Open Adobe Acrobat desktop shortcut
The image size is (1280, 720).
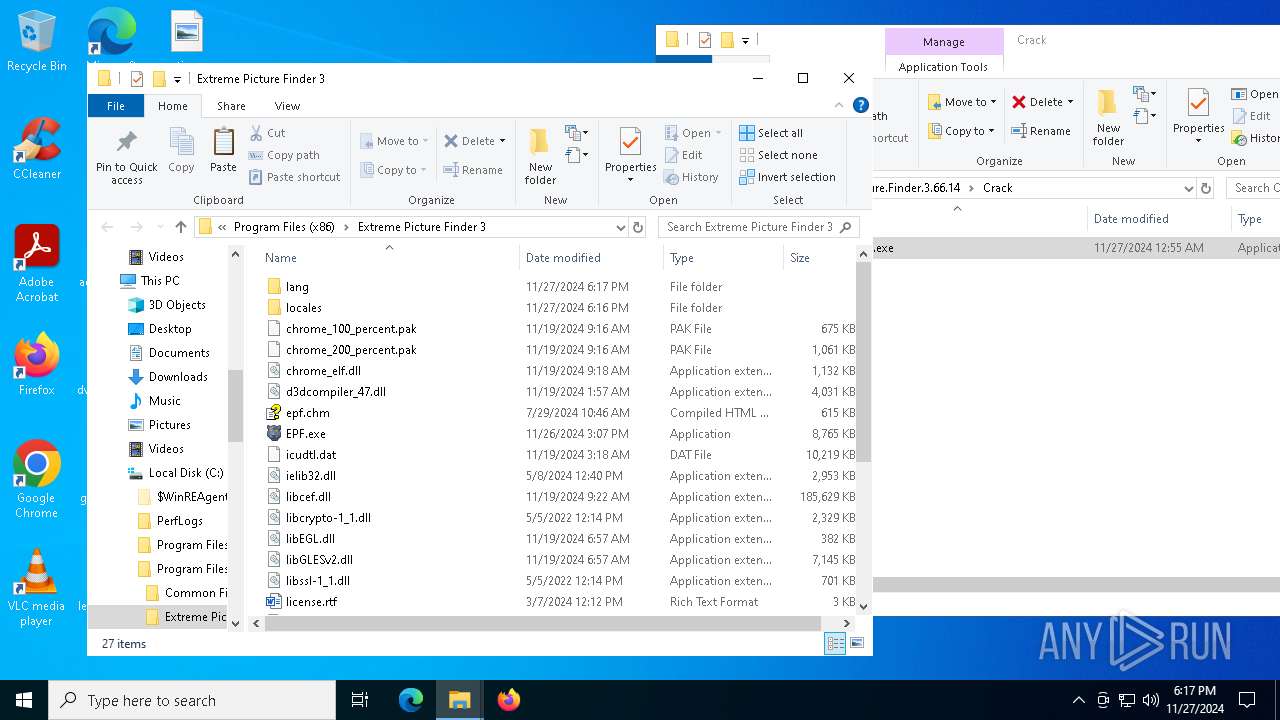[x=37, y=263]
